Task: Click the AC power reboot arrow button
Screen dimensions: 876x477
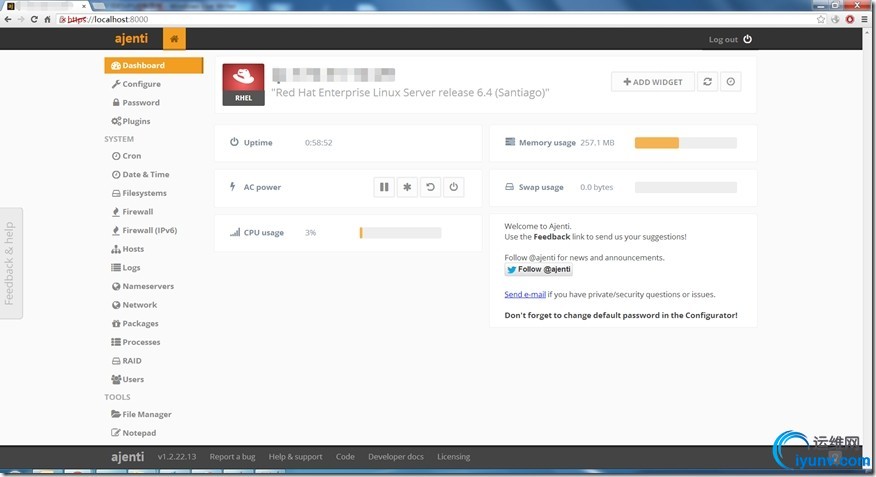Action: coord(430,187)
